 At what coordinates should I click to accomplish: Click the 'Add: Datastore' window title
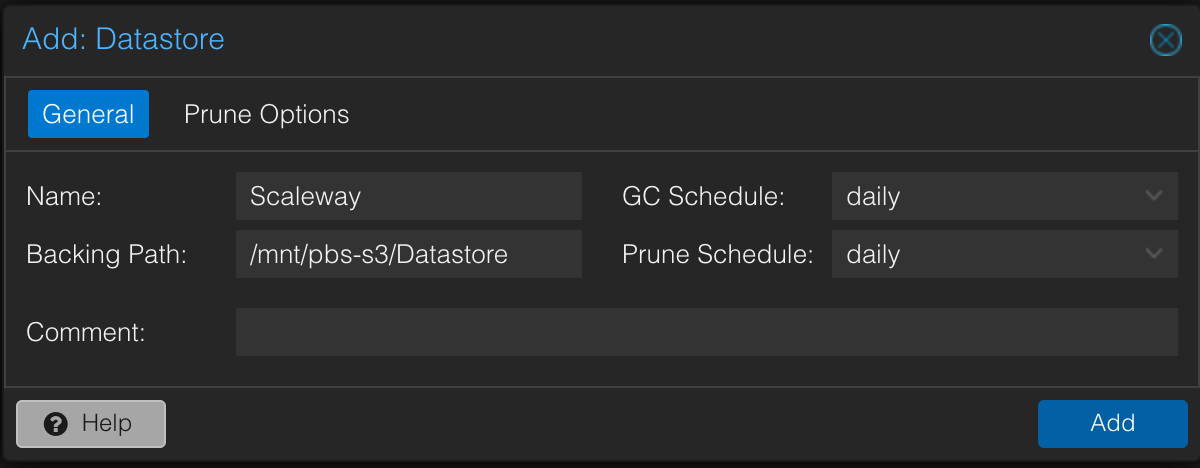(123, 39)
